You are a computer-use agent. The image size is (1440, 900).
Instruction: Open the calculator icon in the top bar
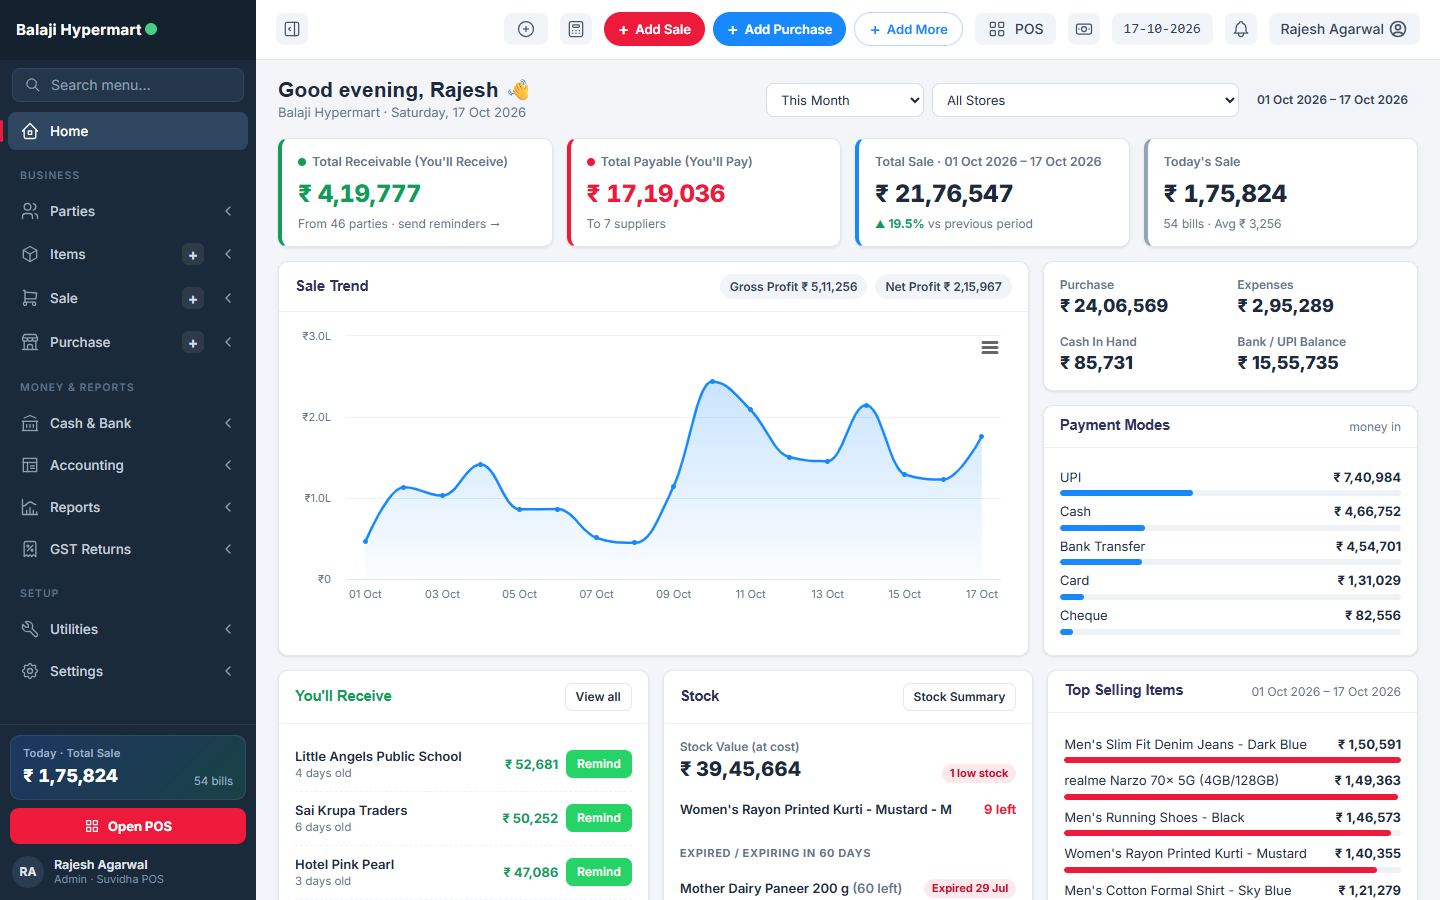click(576, 29)
